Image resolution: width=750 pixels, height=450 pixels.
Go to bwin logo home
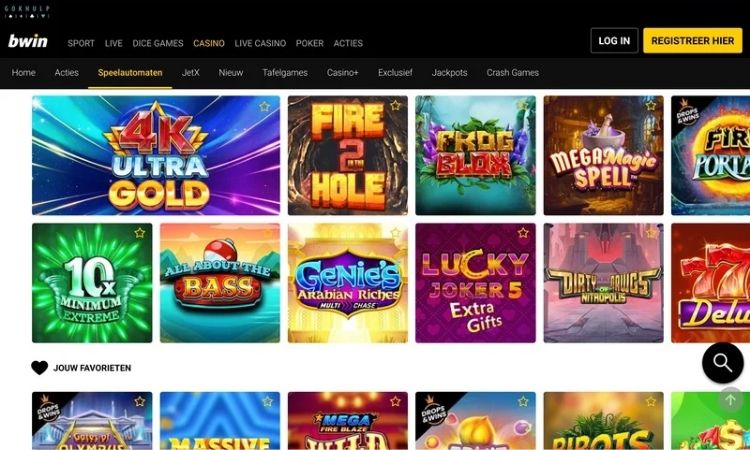point(28,41)
